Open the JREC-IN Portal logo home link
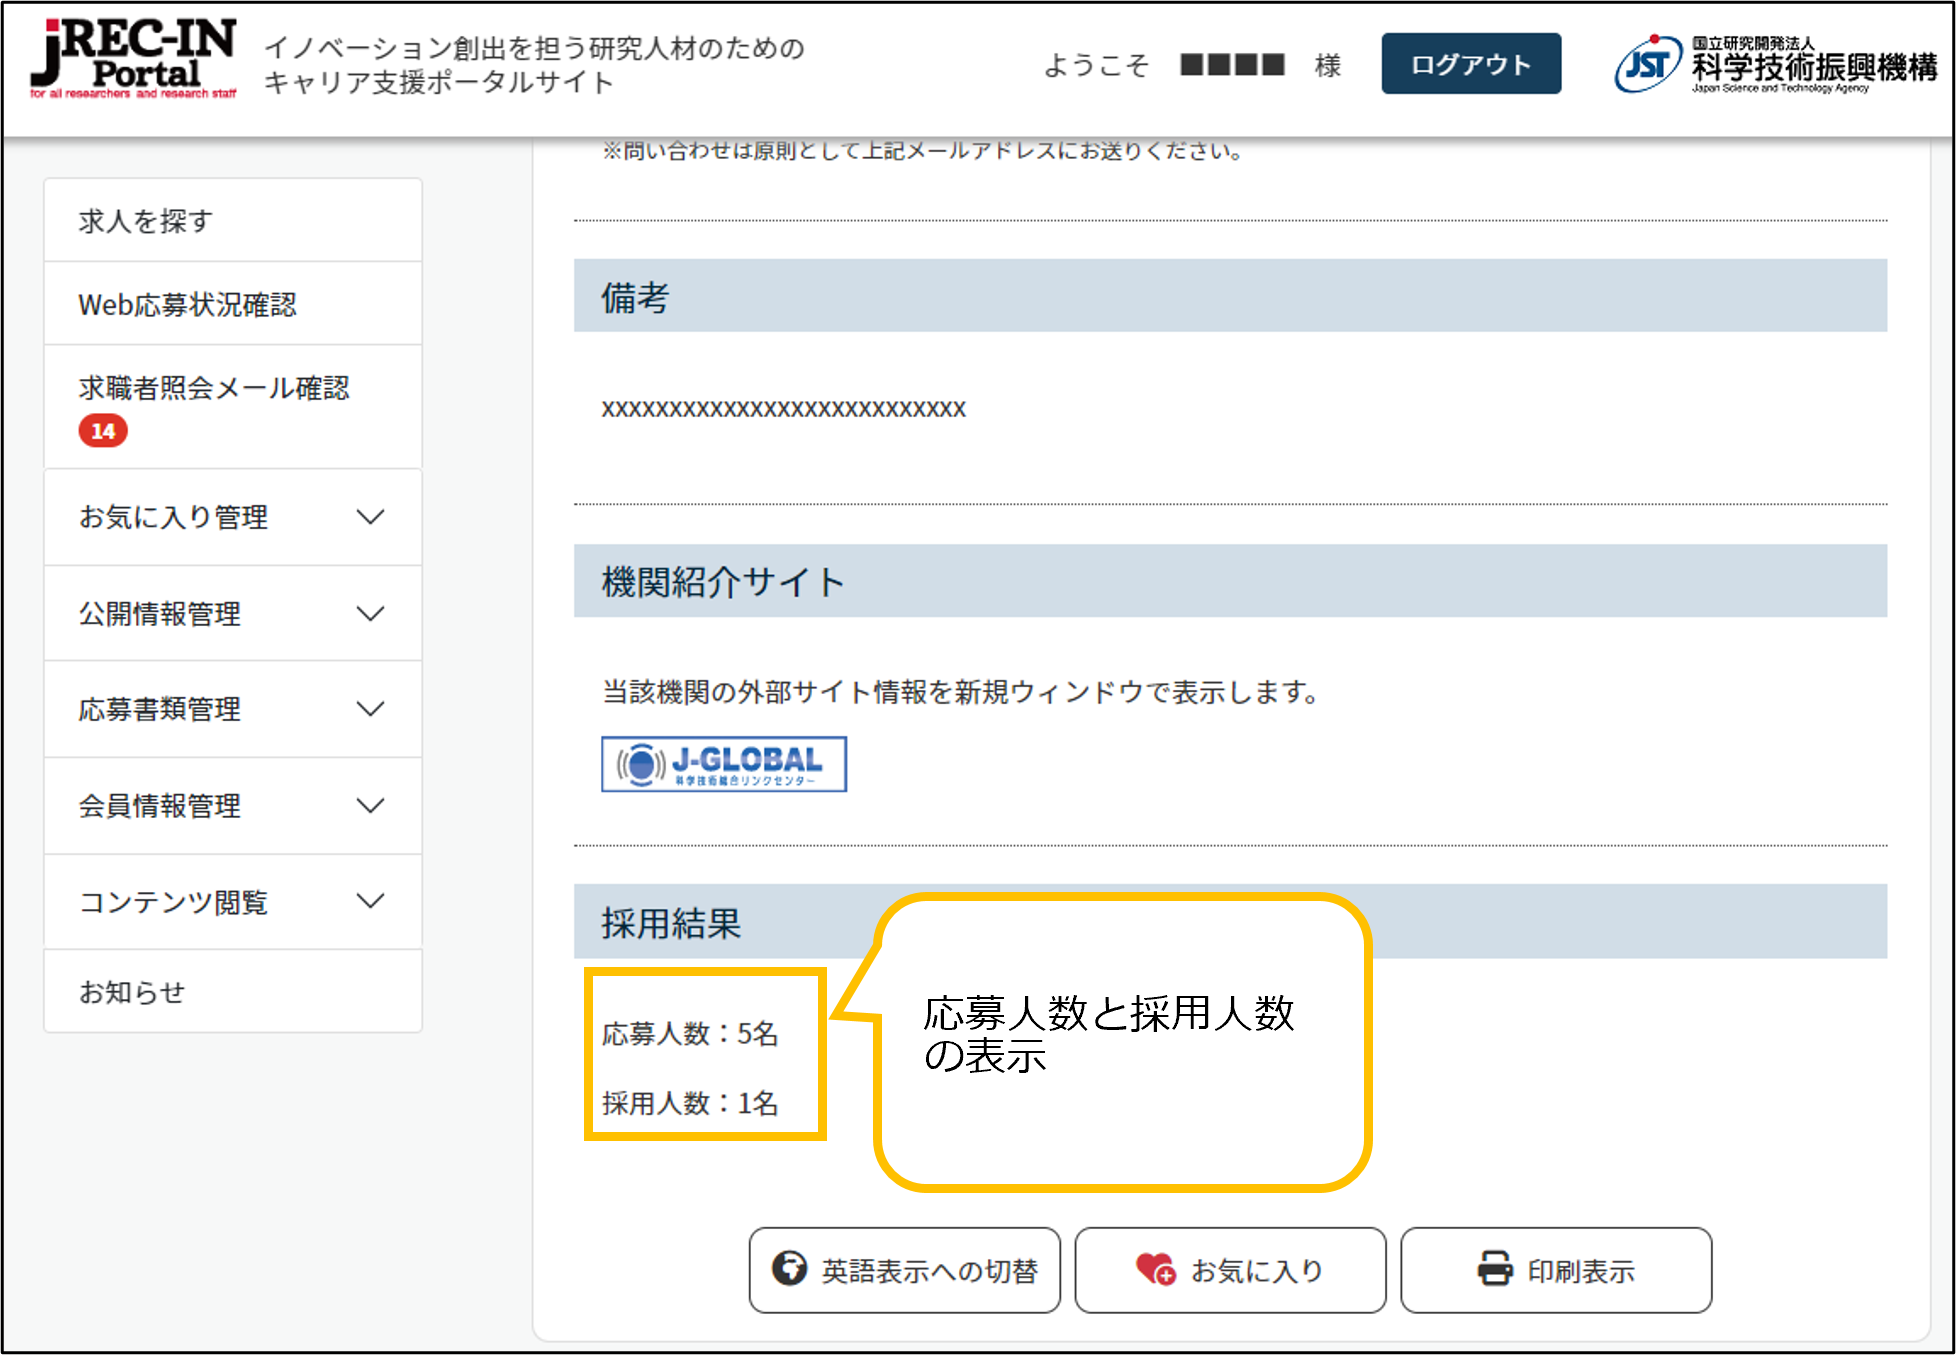The image size is (1956, 1355). tap(133, 59)
